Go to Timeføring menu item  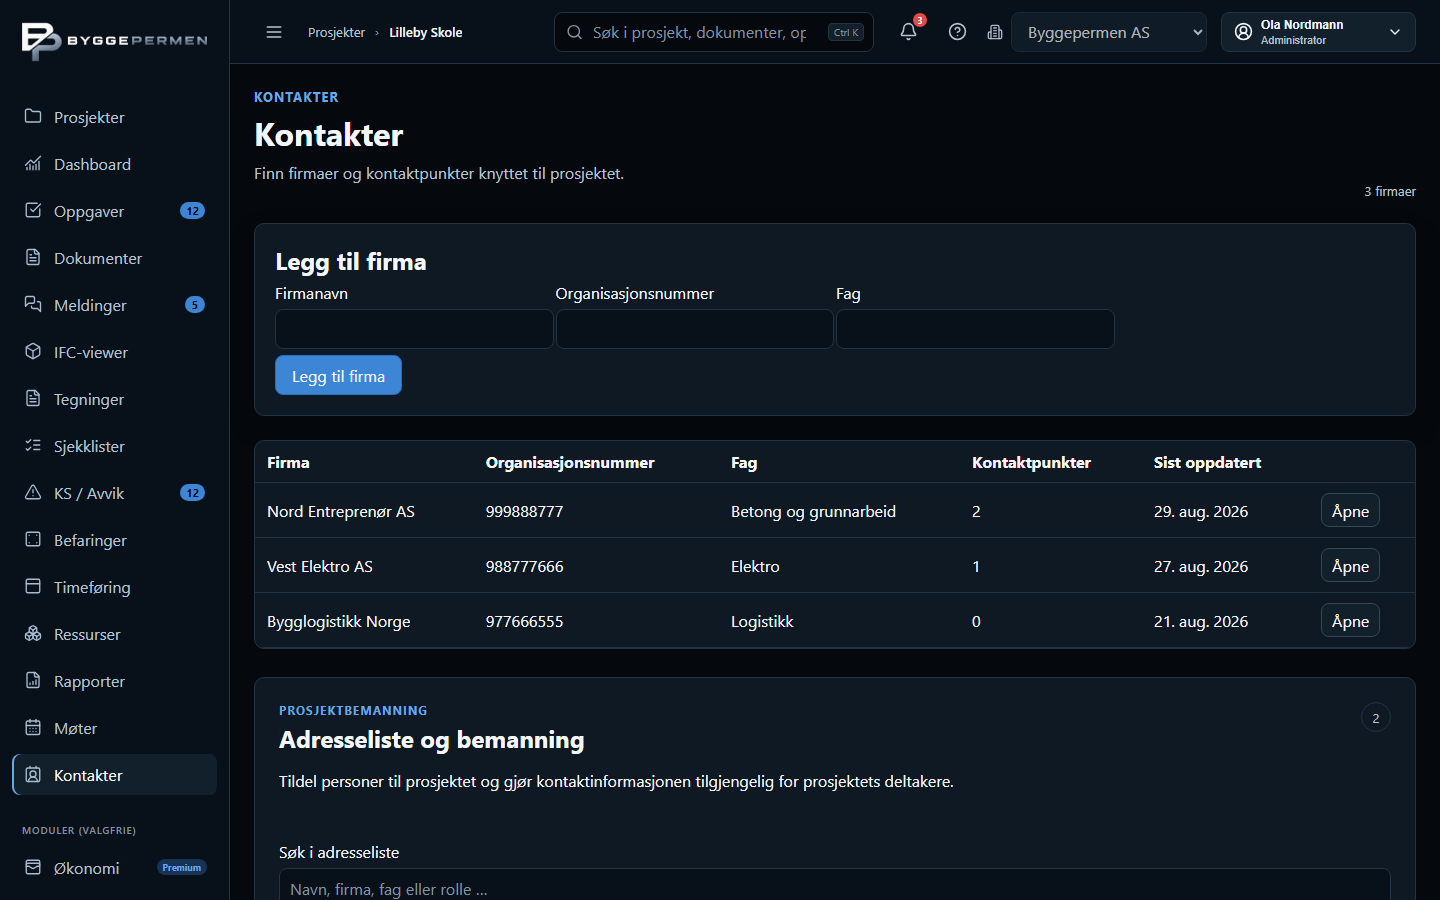[114, 587]
